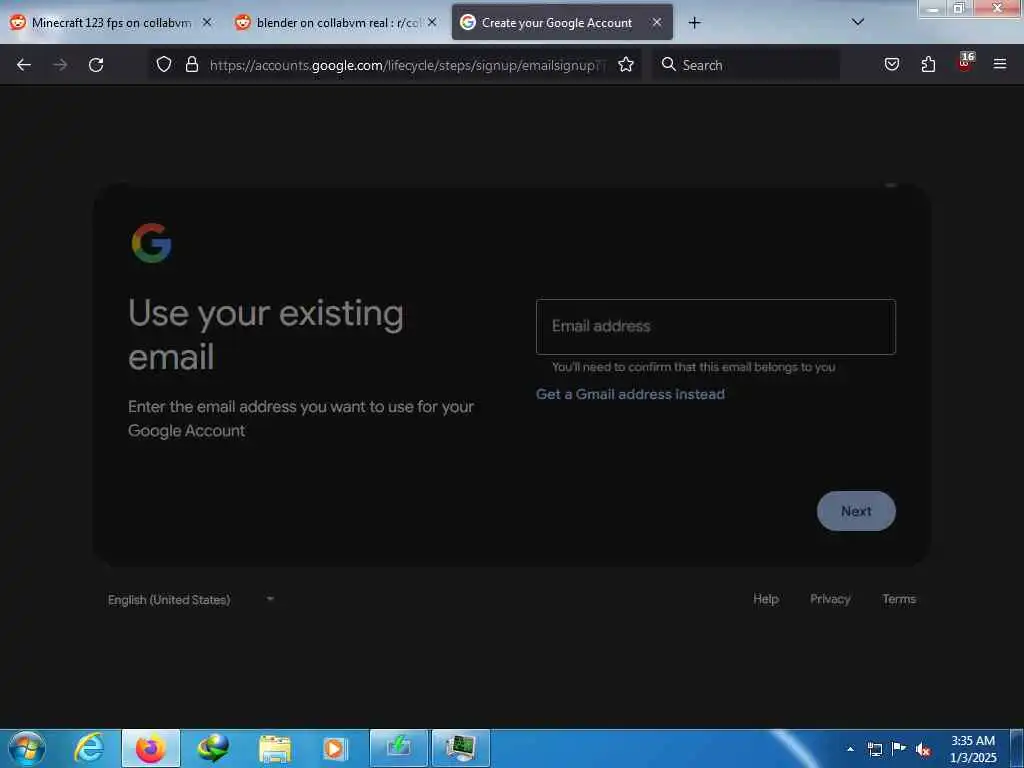The image size is (1024, 768).
Task: Open the Pocket save icon
Action: [891, 64]
